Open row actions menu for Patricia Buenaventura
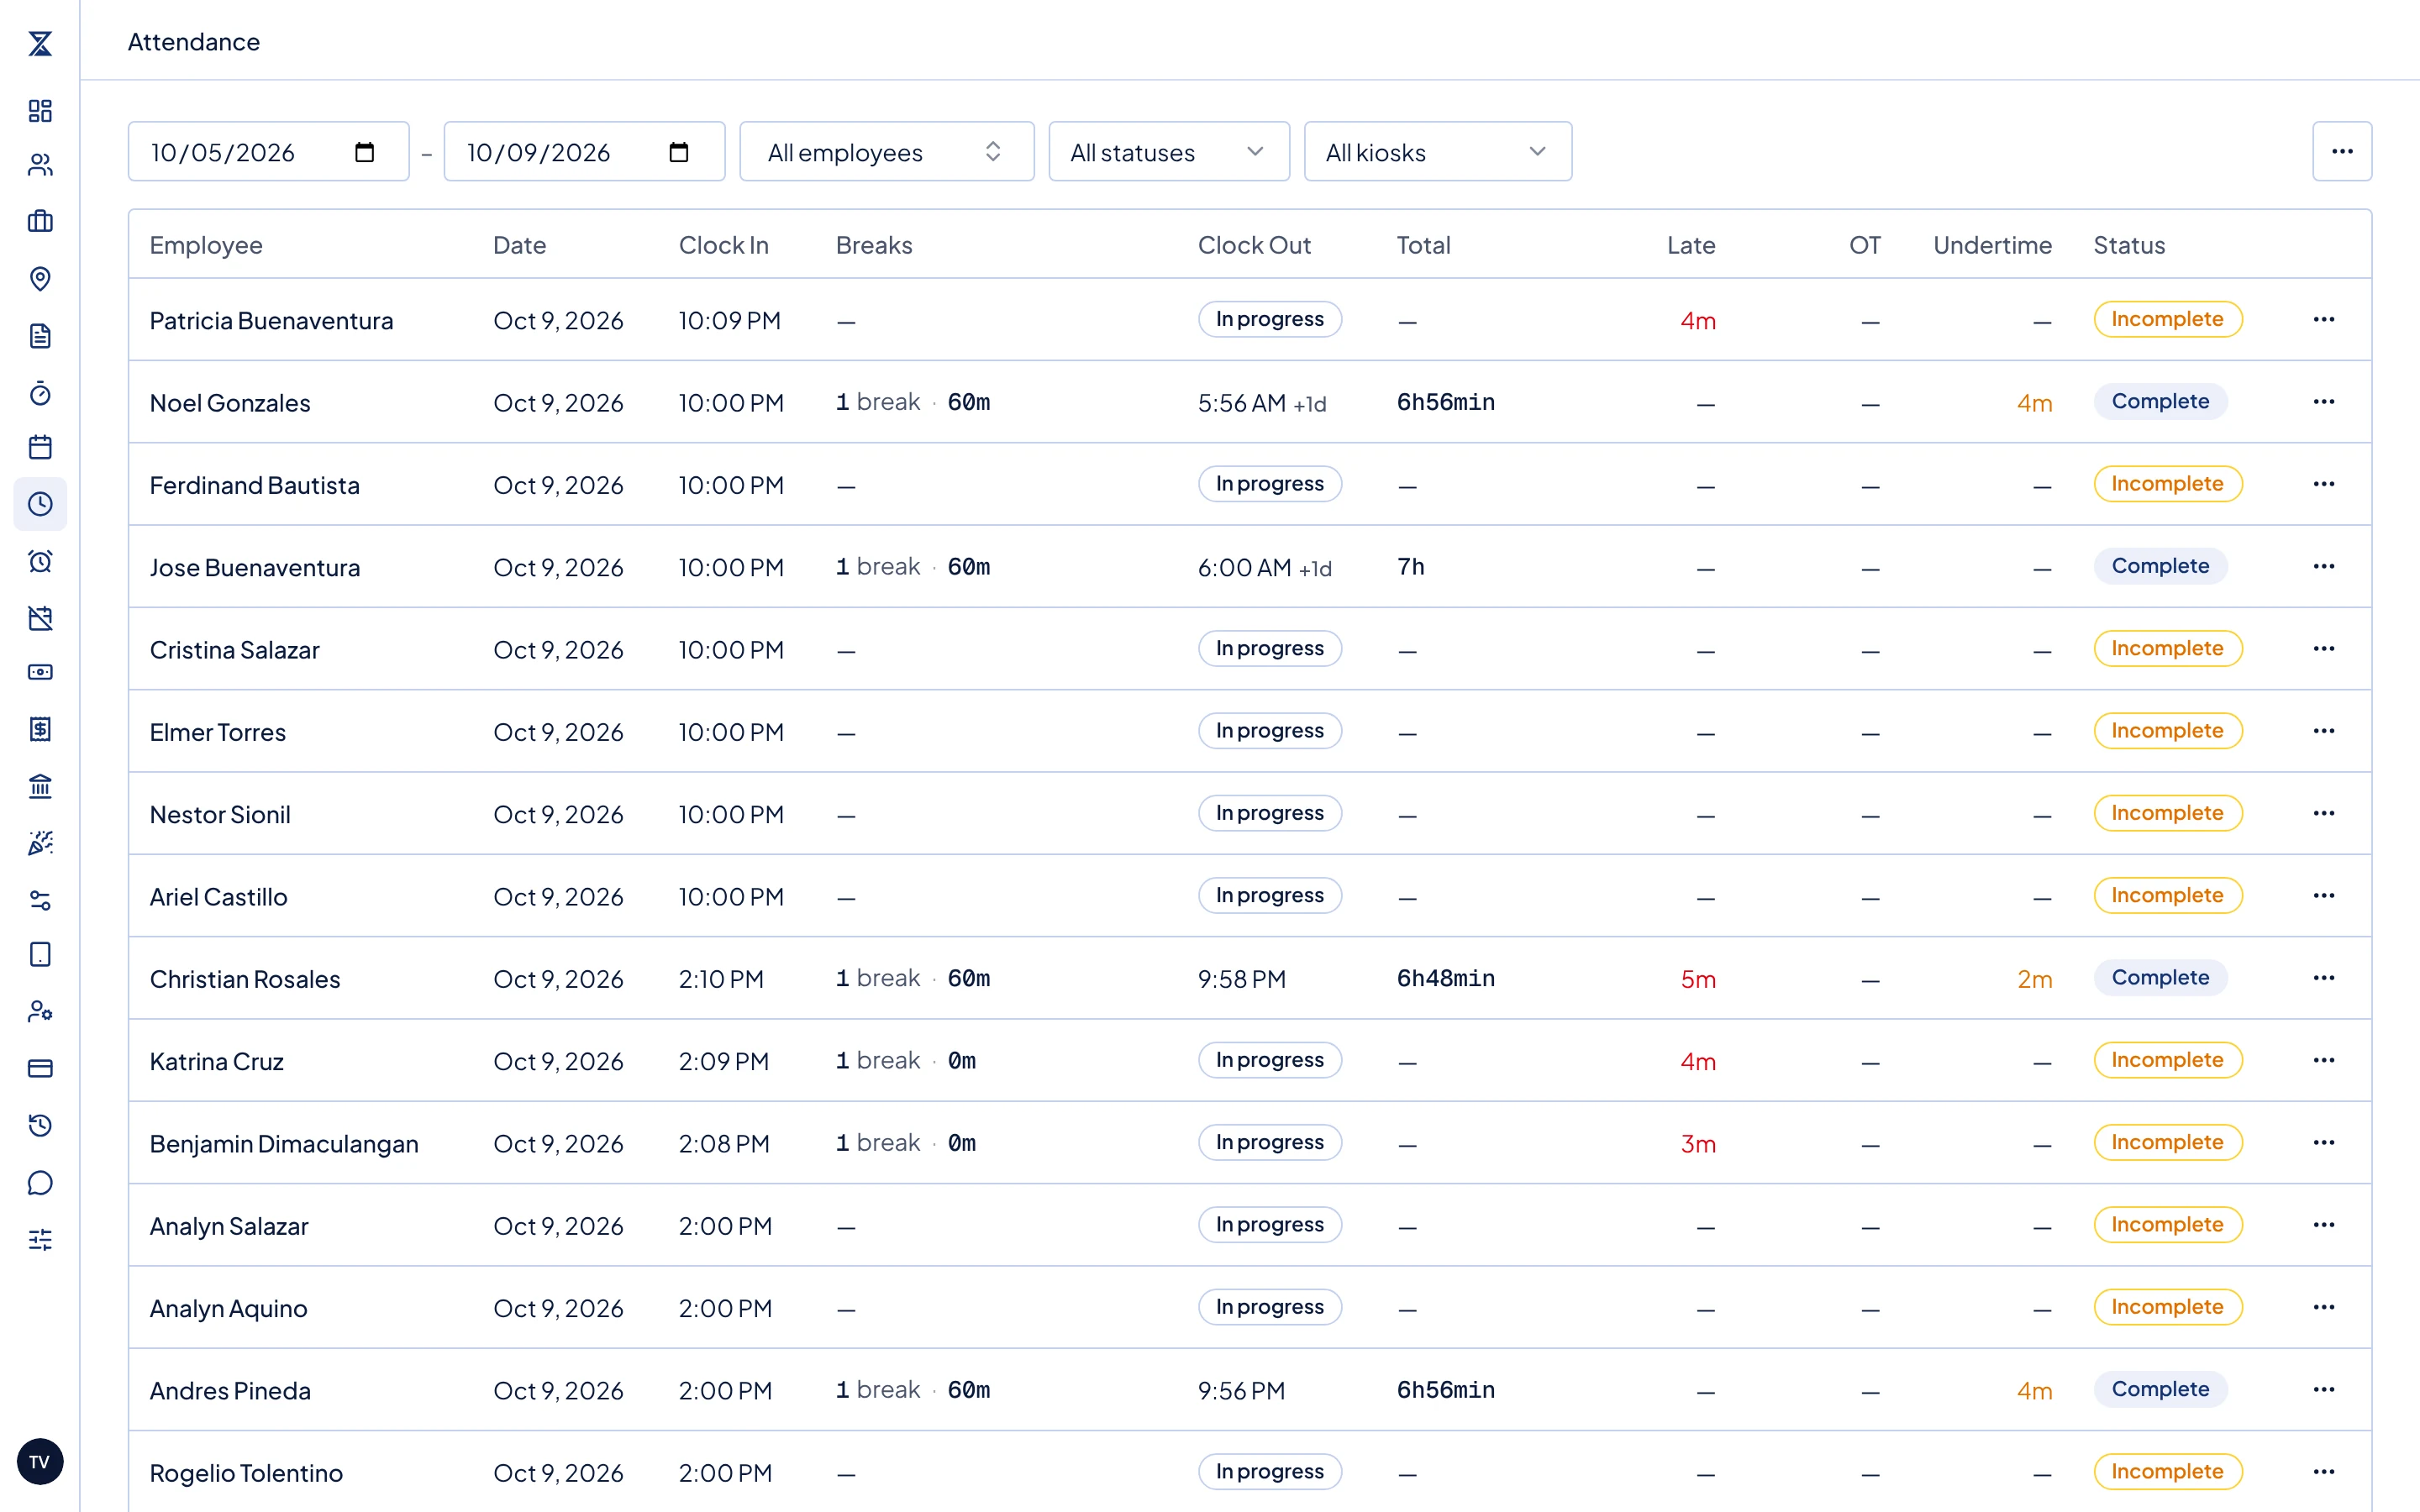The height and width of the screenshot is (1512, 2420). (x=2324, y=319)
